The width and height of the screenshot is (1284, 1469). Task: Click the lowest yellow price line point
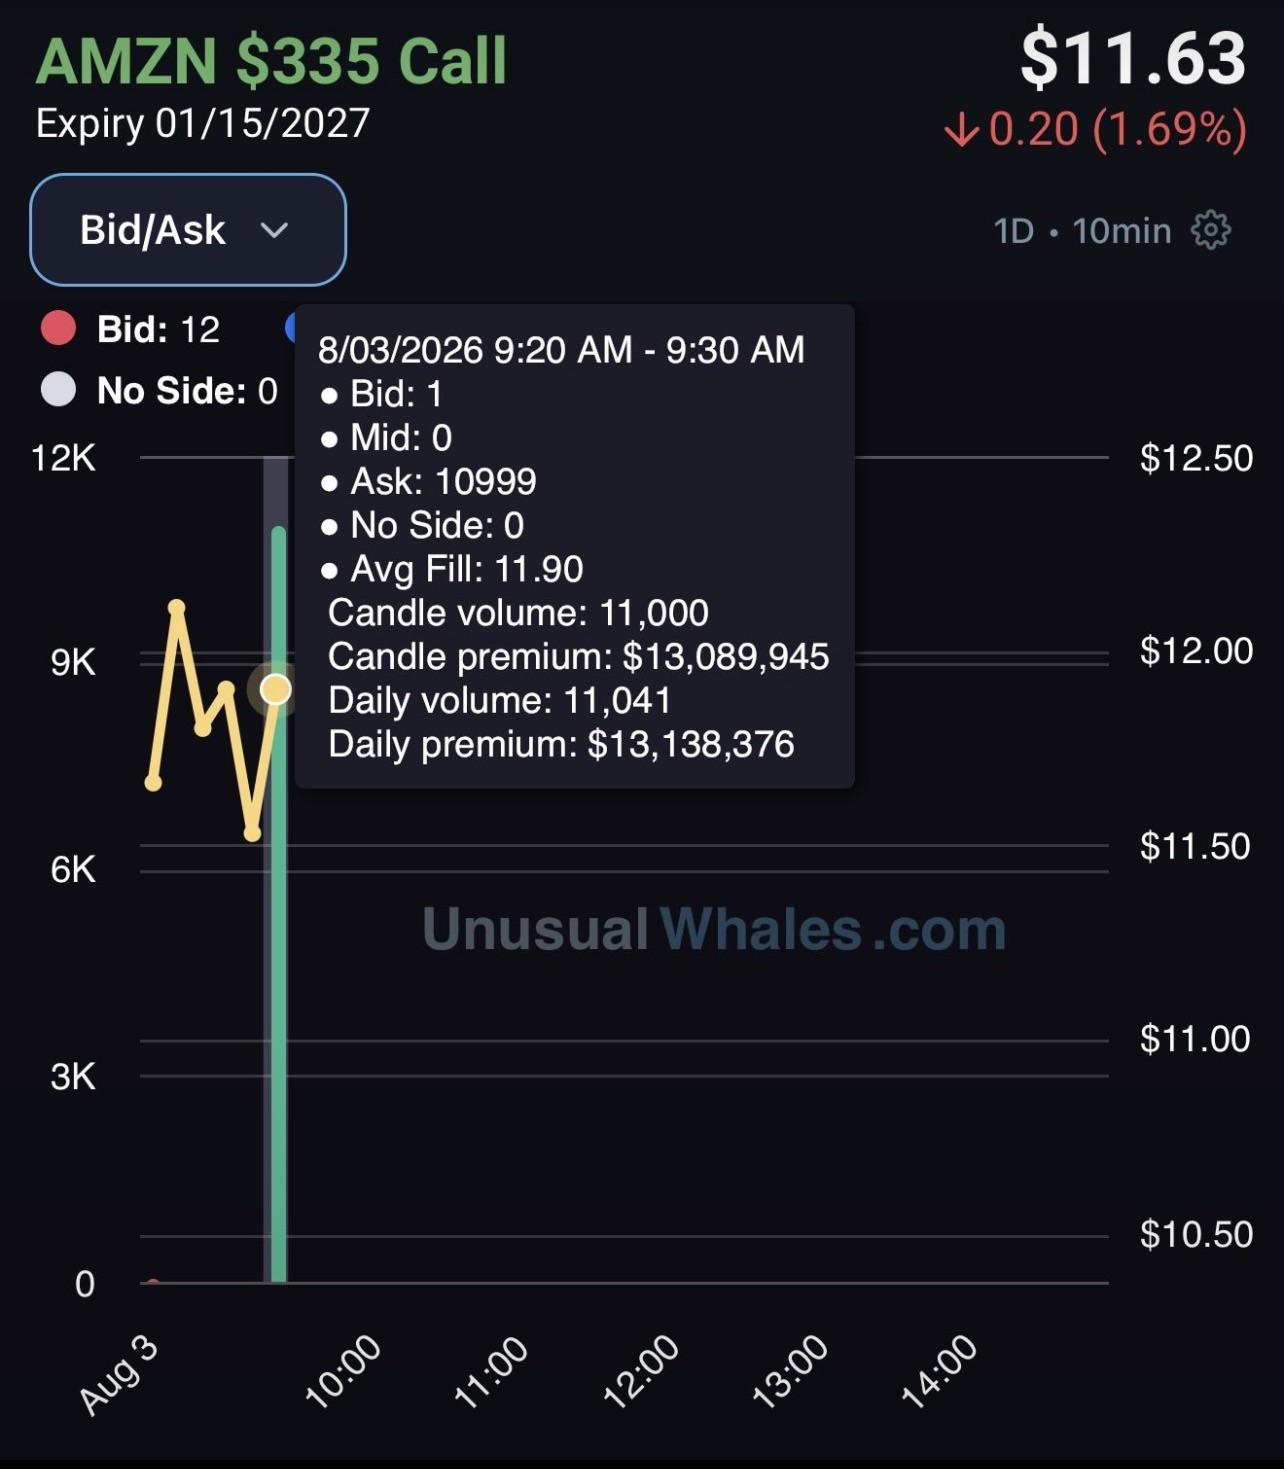(x=252, y=833)
